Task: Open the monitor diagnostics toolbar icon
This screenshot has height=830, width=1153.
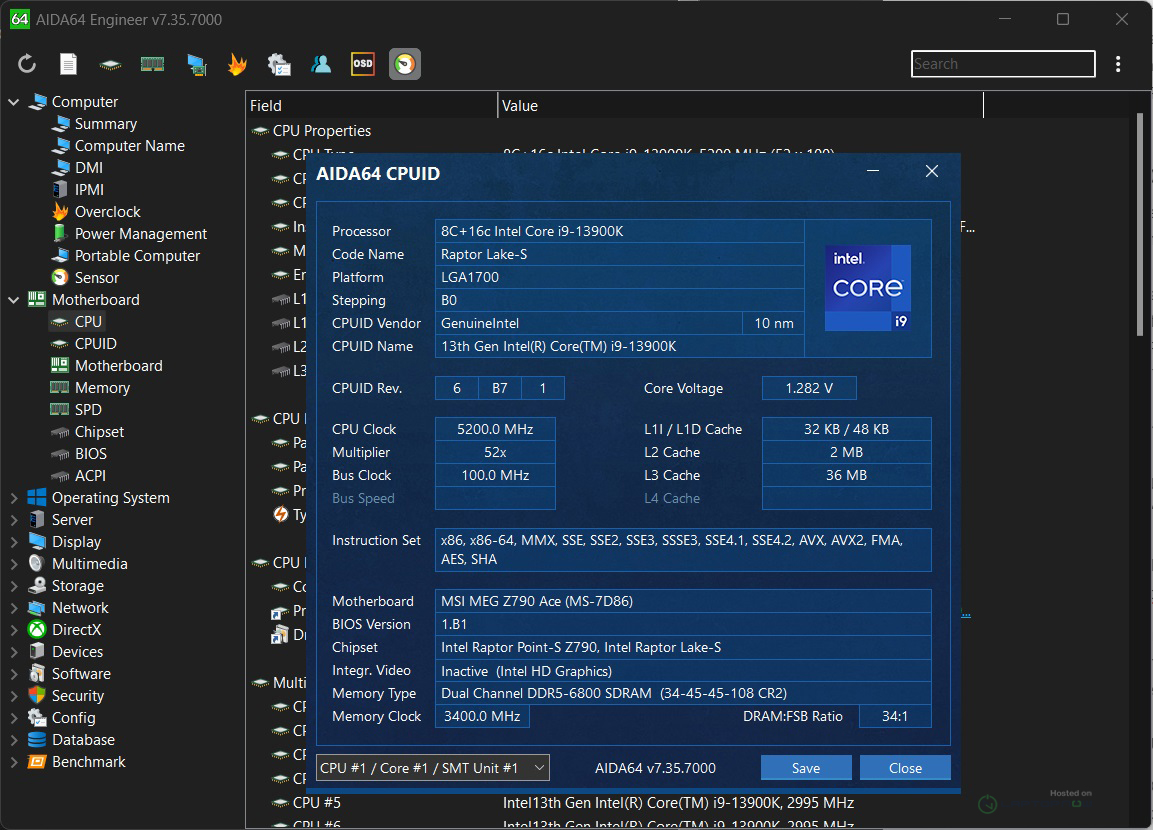Action: click(196, 64)
